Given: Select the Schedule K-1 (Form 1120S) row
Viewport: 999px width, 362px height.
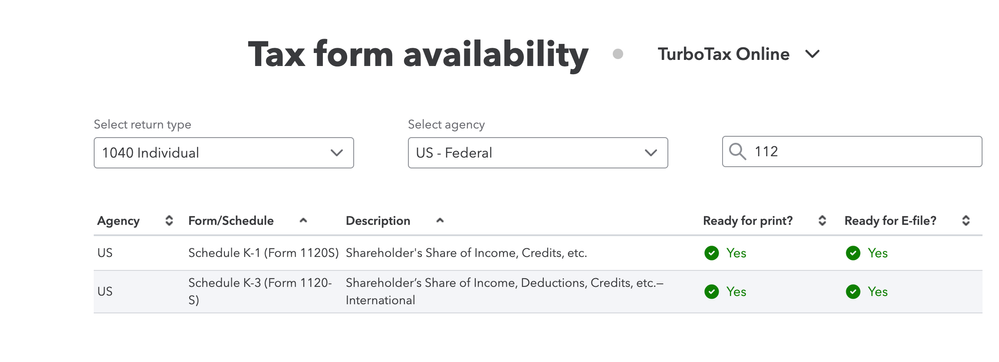Looking at the screenshot, I should (538, 253).
